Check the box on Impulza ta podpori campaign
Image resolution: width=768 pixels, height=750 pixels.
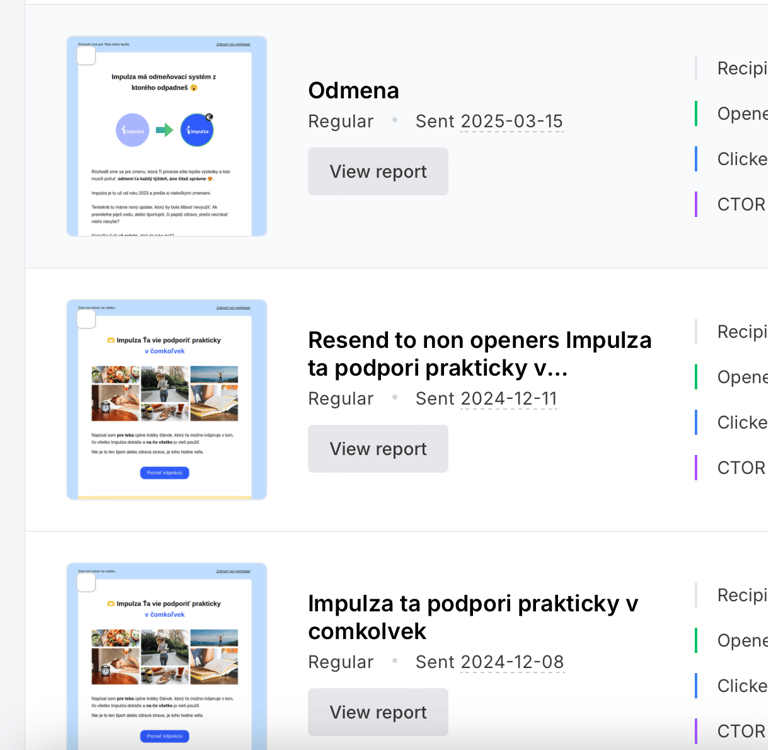click(86, 583)
